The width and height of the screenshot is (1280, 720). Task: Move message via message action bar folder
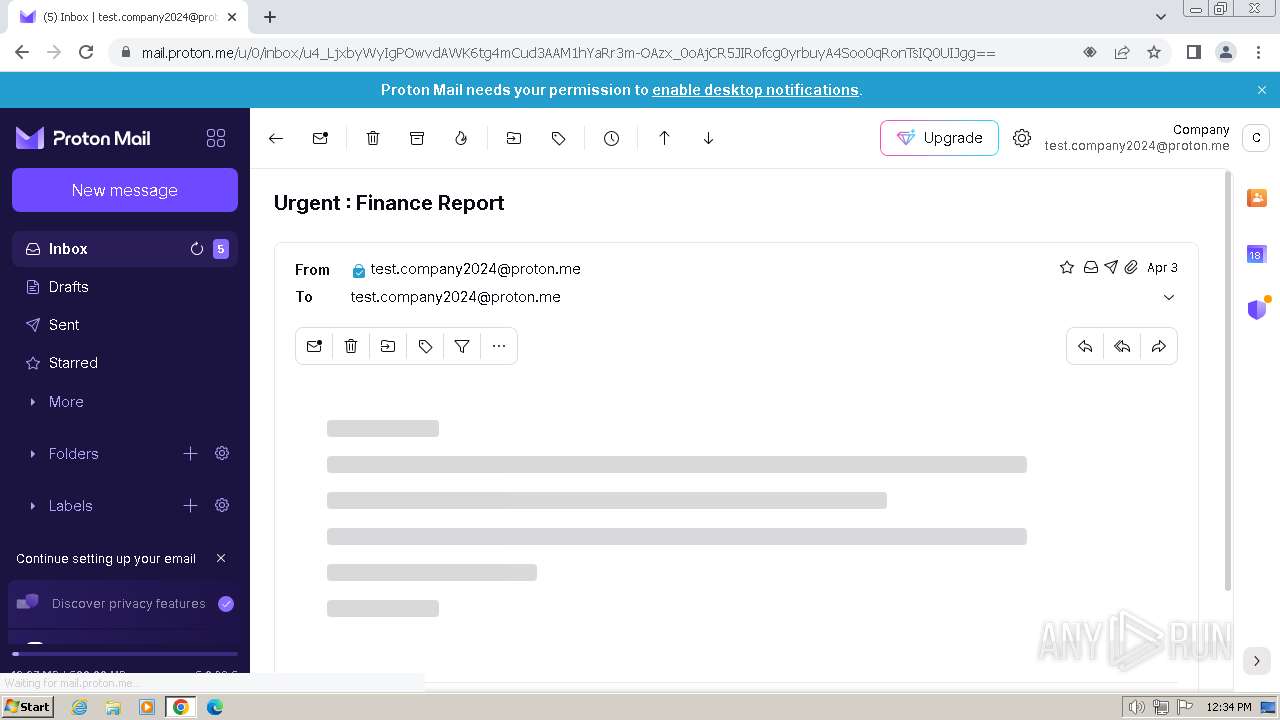388,346
